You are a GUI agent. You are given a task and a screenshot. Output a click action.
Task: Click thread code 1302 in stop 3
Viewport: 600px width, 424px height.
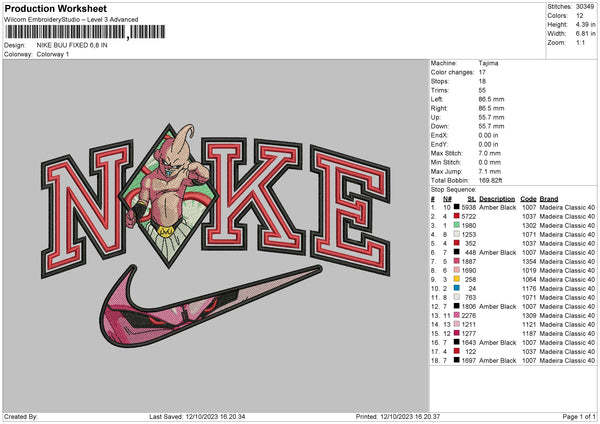click(x=529, y=225)
